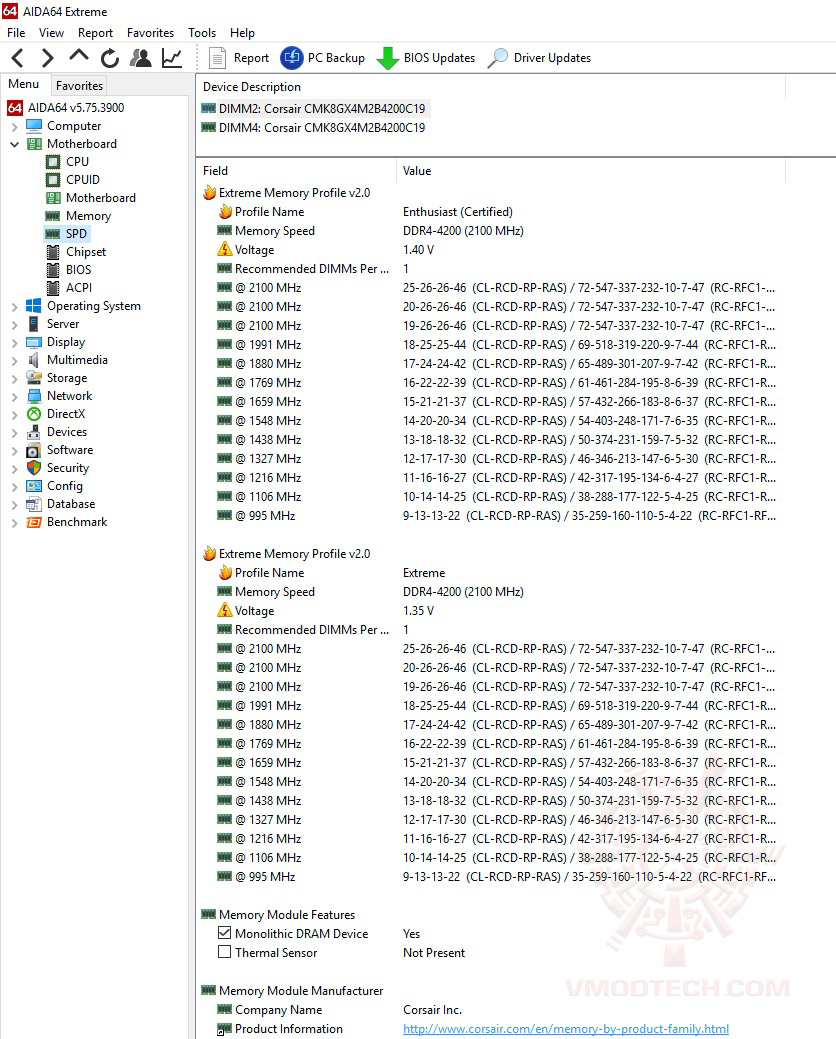Select the CPU tree item
Screen dimensions: 836x1039
coord(77,162)
